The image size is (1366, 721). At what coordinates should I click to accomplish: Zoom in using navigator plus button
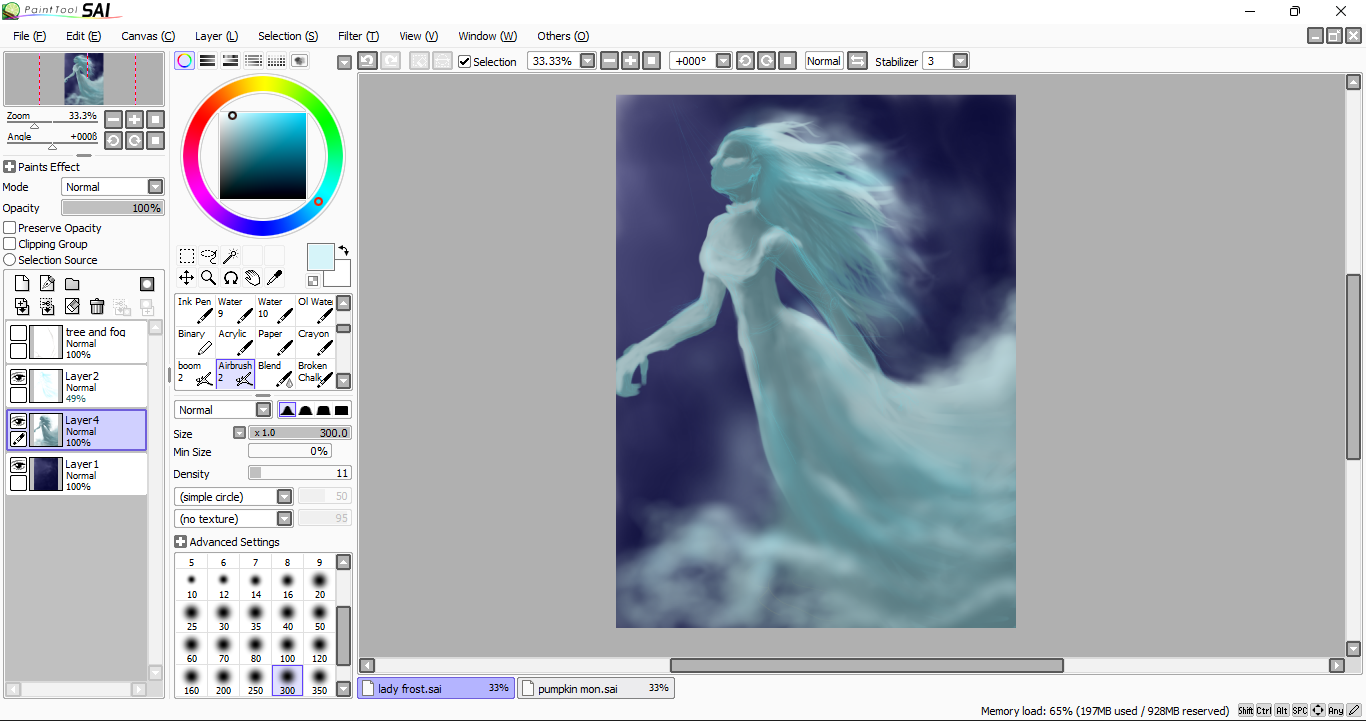point(134,119)
